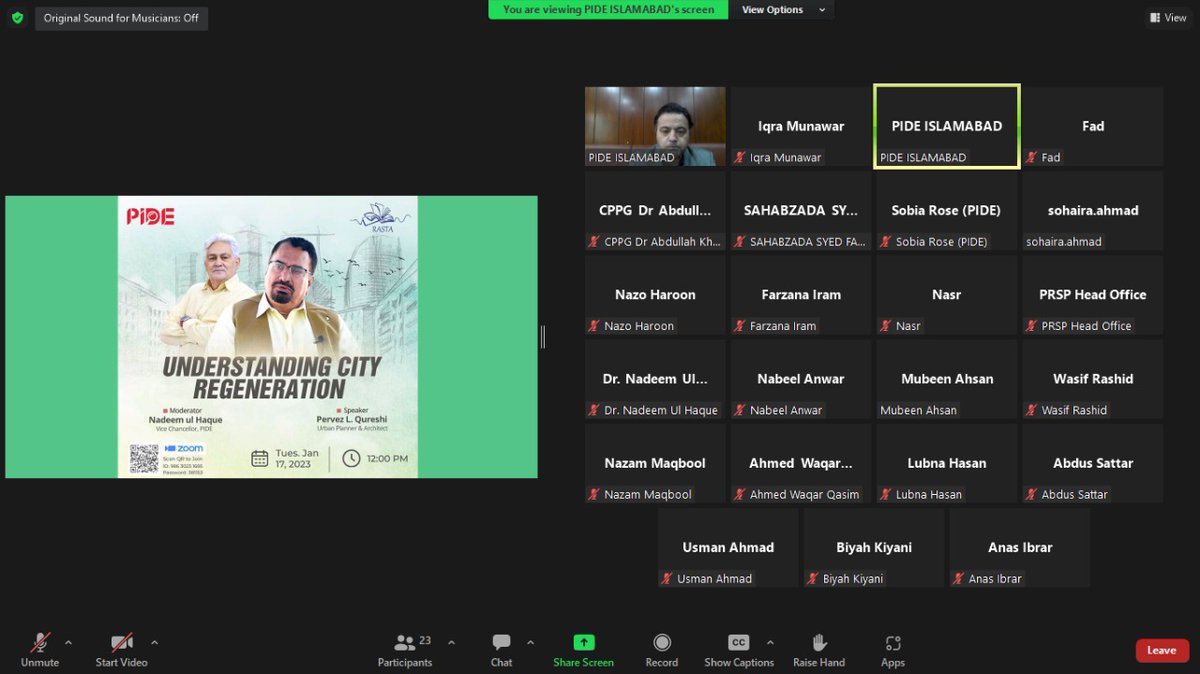
Task: Click the muted mic icon beside Anas Ibrar
Action: (960, 579)
